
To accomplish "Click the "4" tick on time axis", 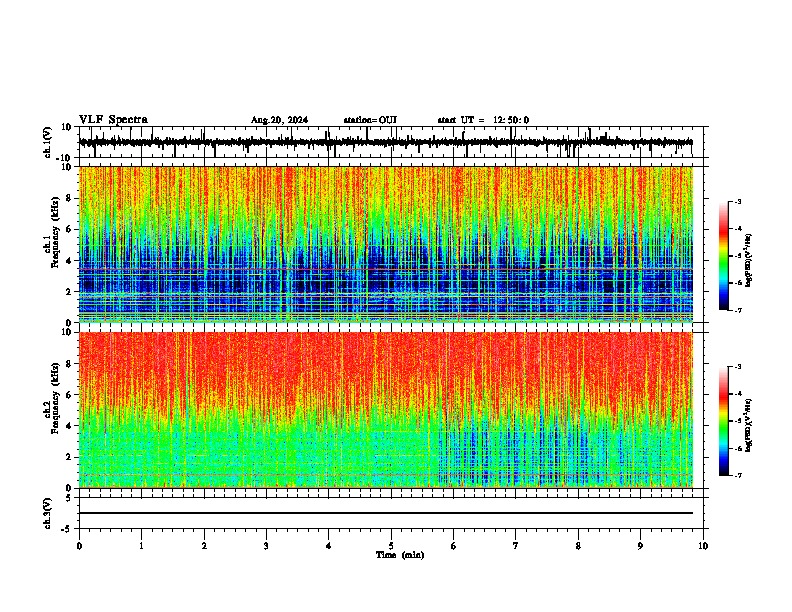I will [x=329, y=546].
